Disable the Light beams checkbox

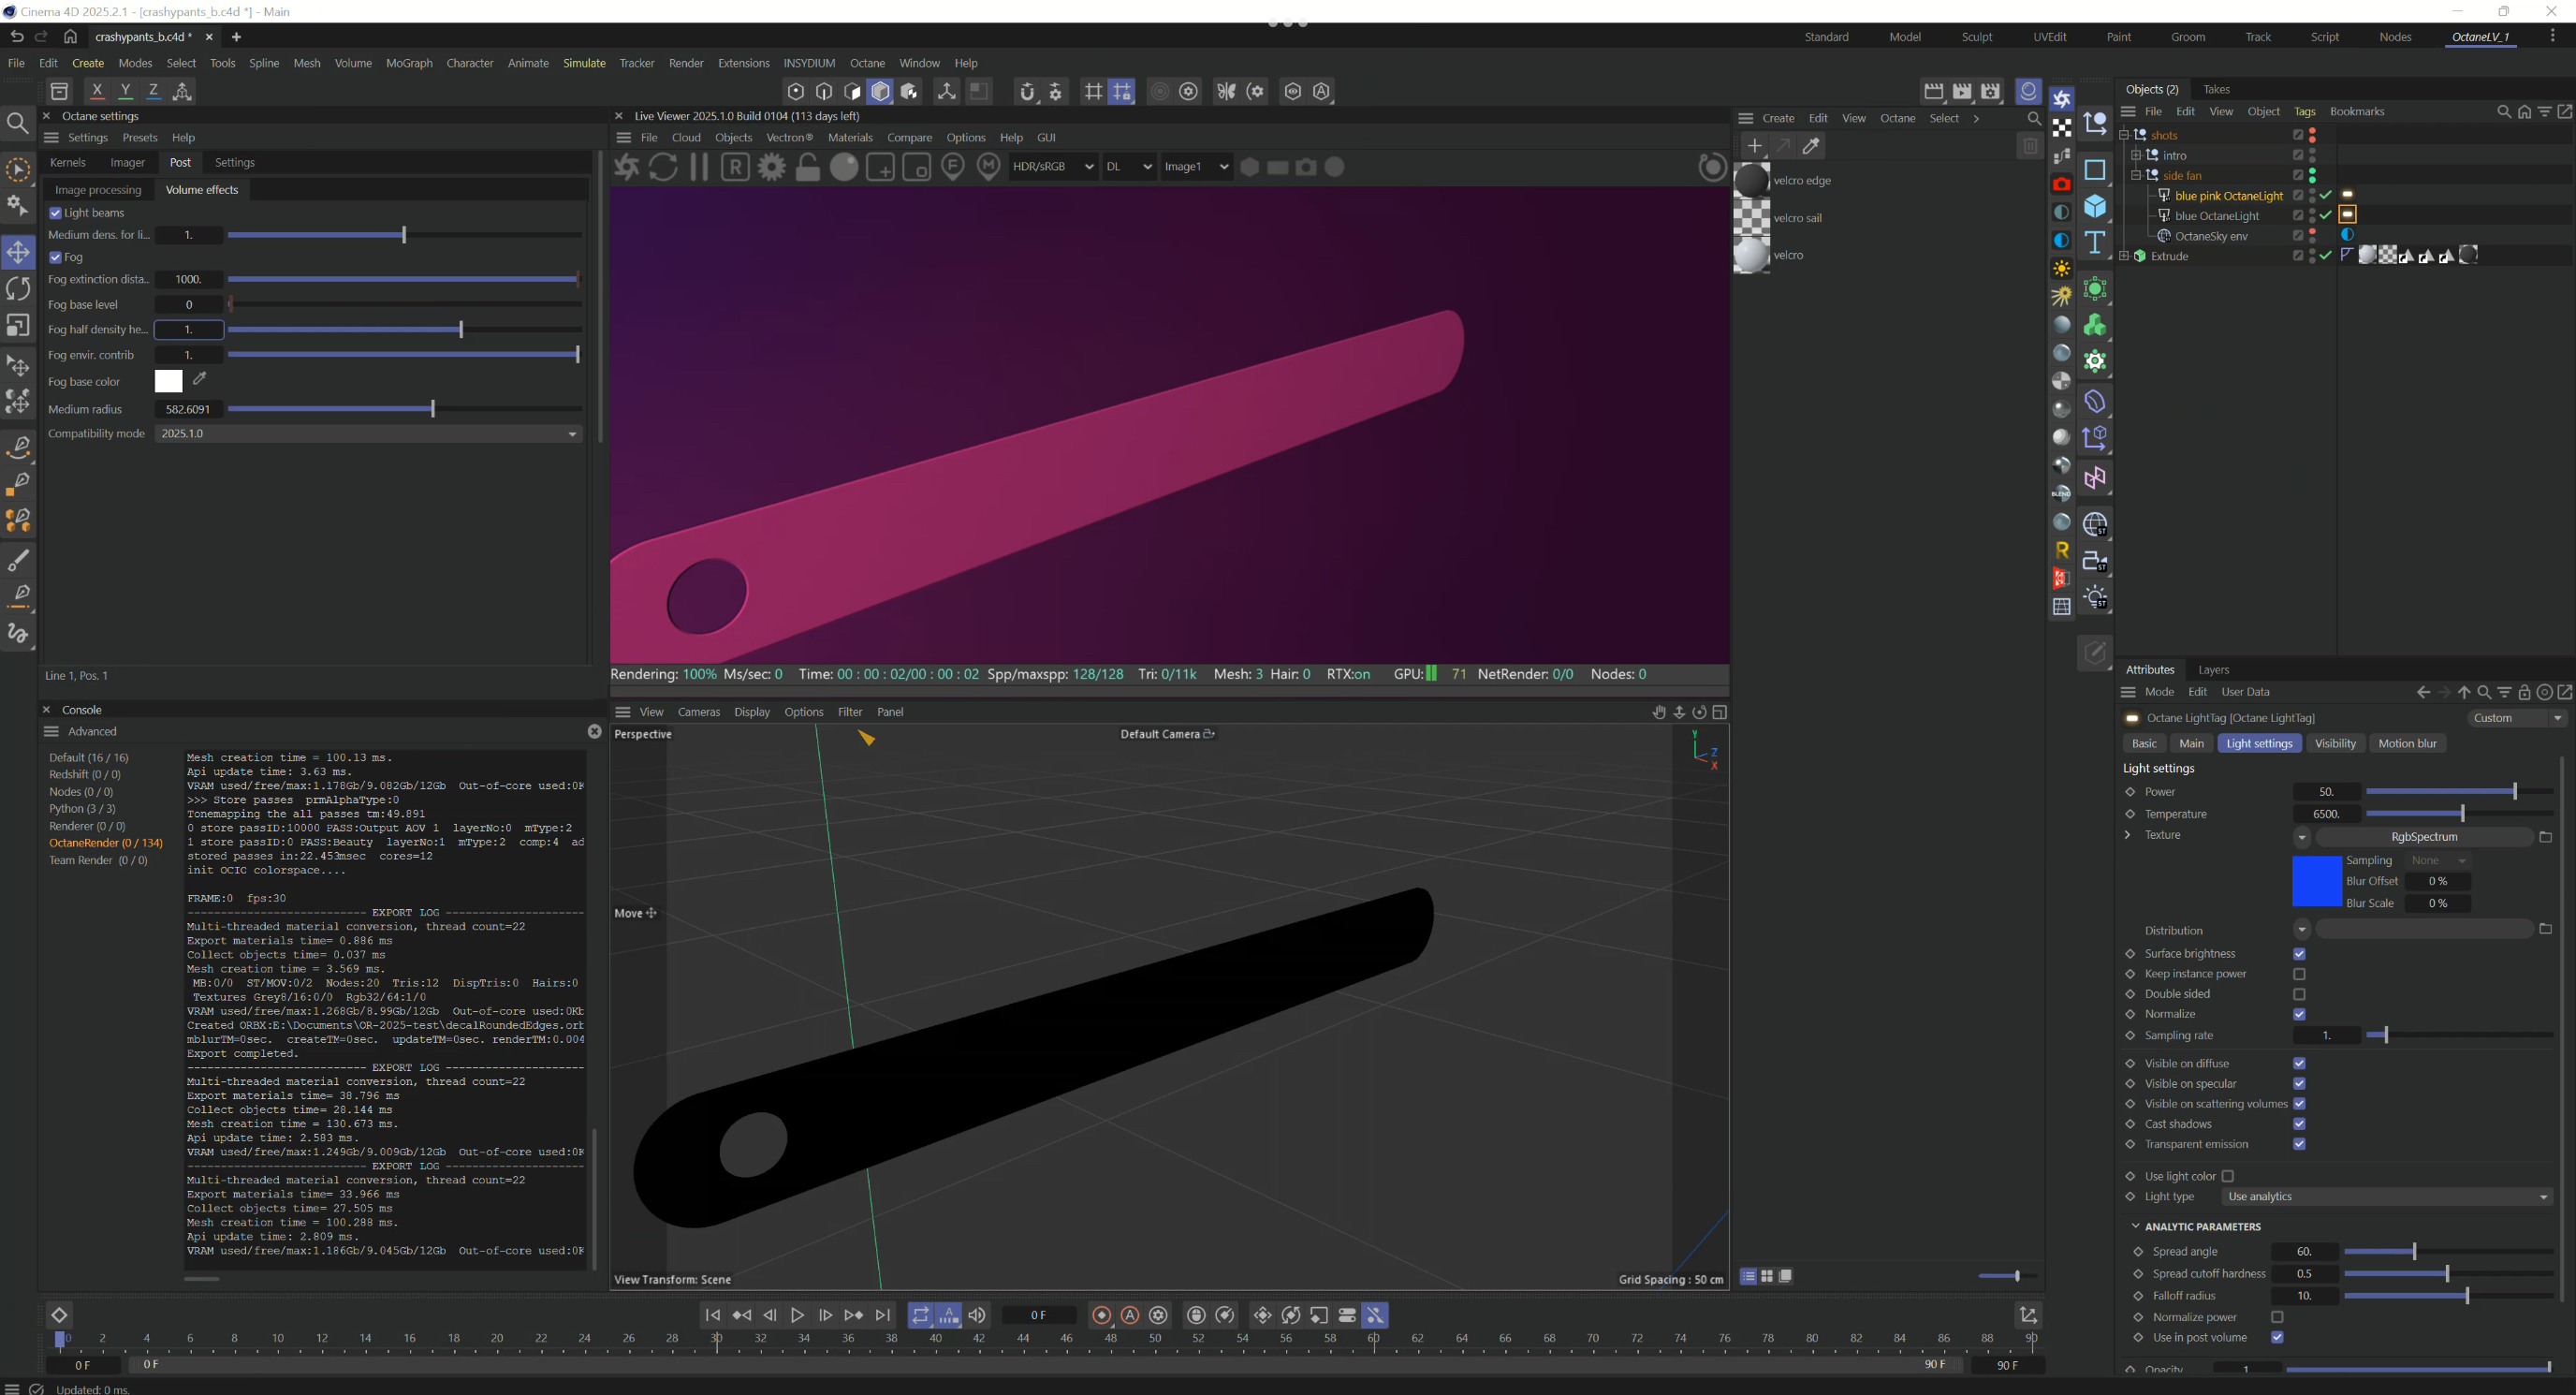pyautogui.click(x=56, y=213)
